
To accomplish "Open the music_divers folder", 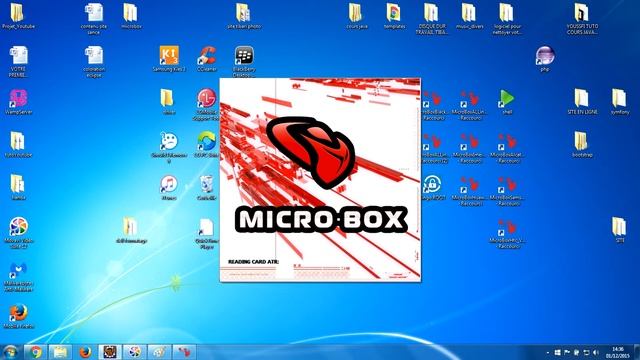I will [x=469, y=16].
